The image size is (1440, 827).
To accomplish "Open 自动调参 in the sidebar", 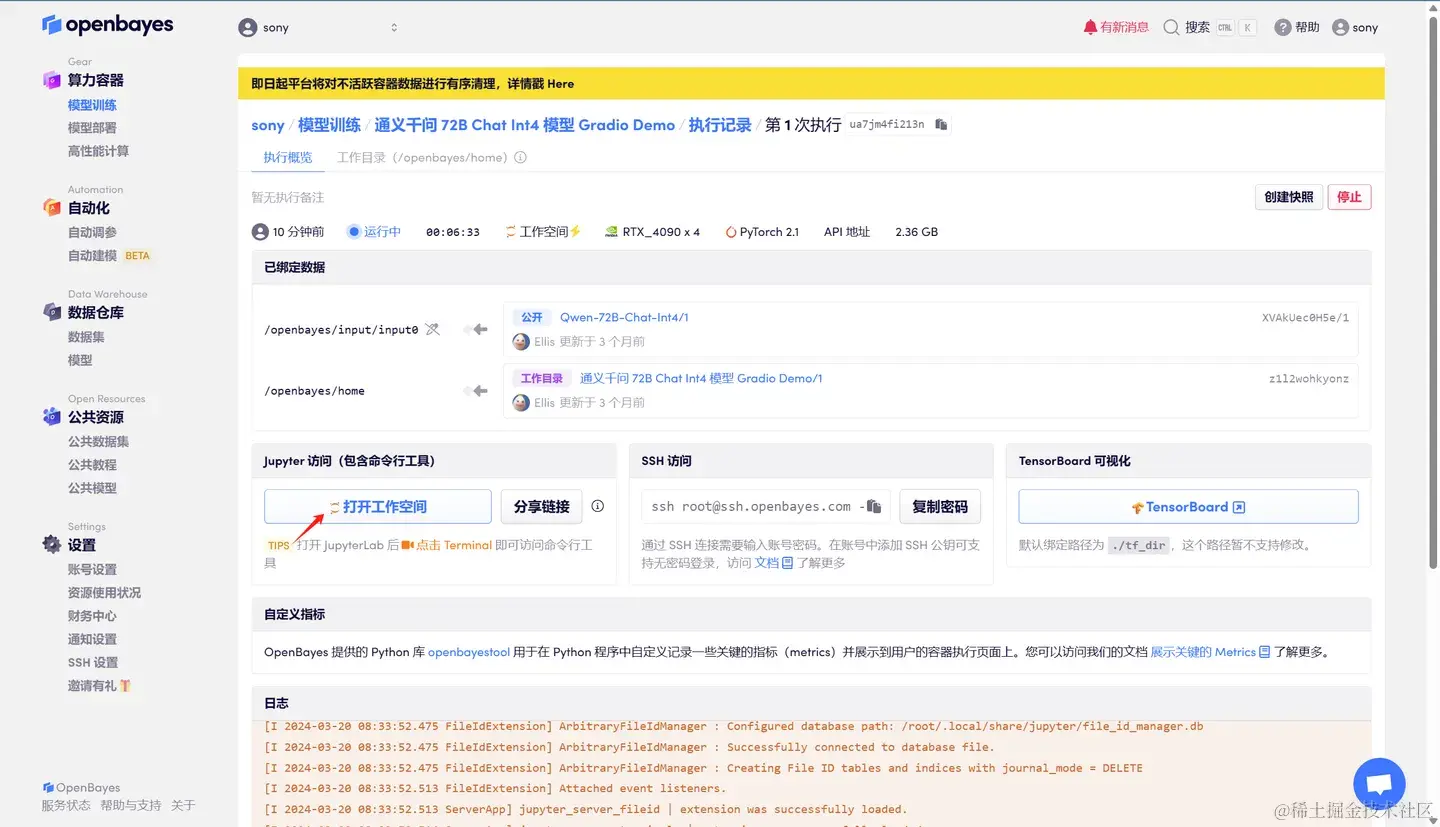I will point(92,232).
